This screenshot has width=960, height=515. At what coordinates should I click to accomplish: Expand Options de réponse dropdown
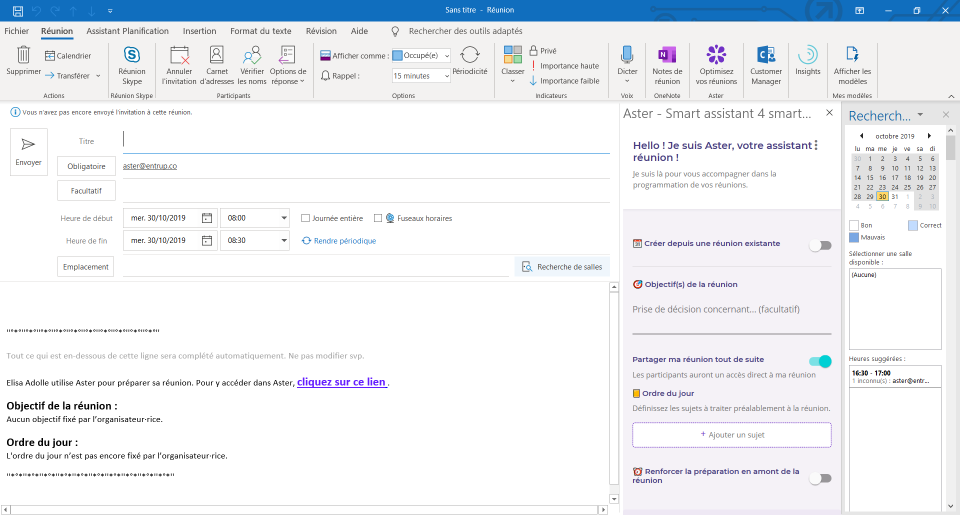pos(302,81)
